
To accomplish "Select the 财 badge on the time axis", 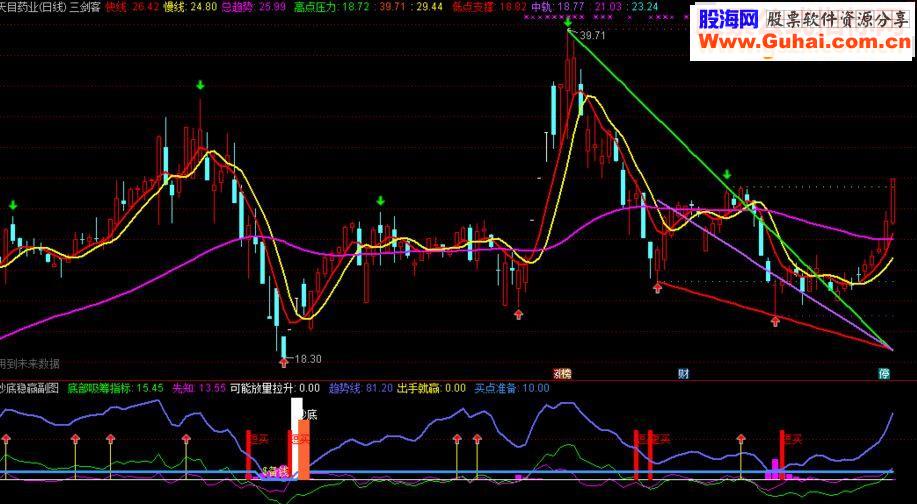I will pyautogui.click(x=682, y=374).
